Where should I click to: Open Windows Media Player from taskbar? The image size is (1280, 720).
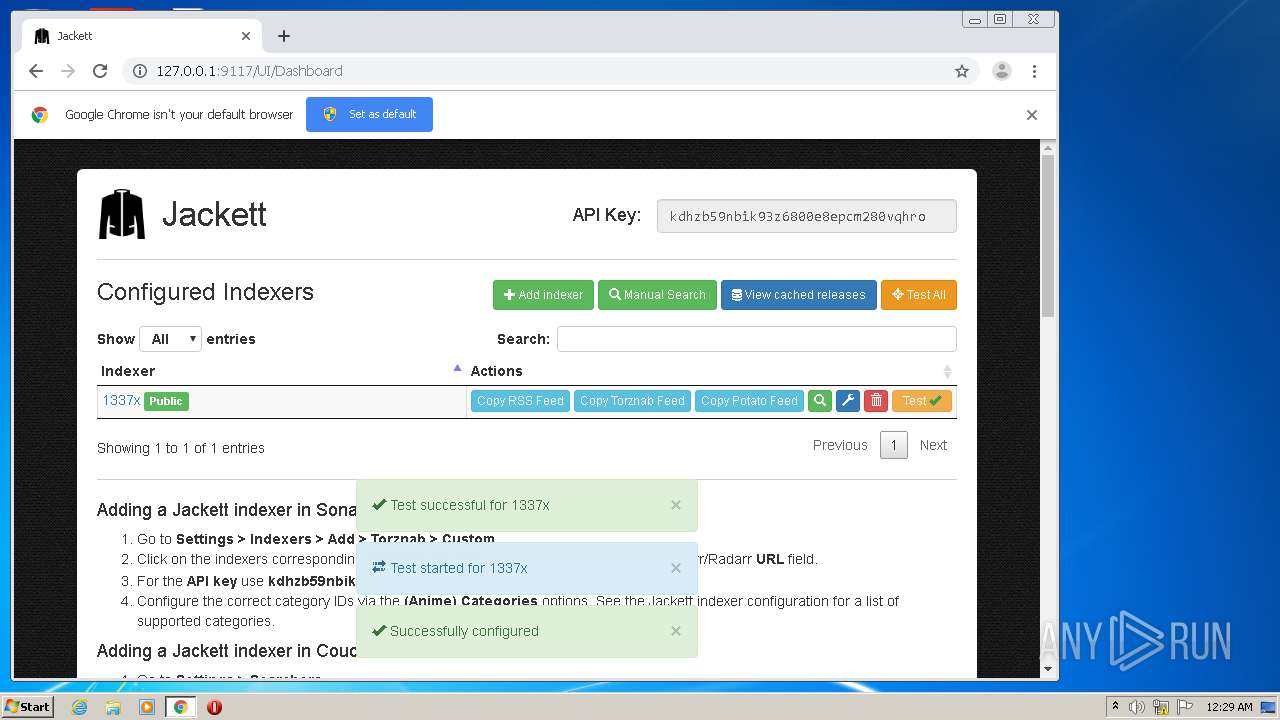[x=147, y=707]
